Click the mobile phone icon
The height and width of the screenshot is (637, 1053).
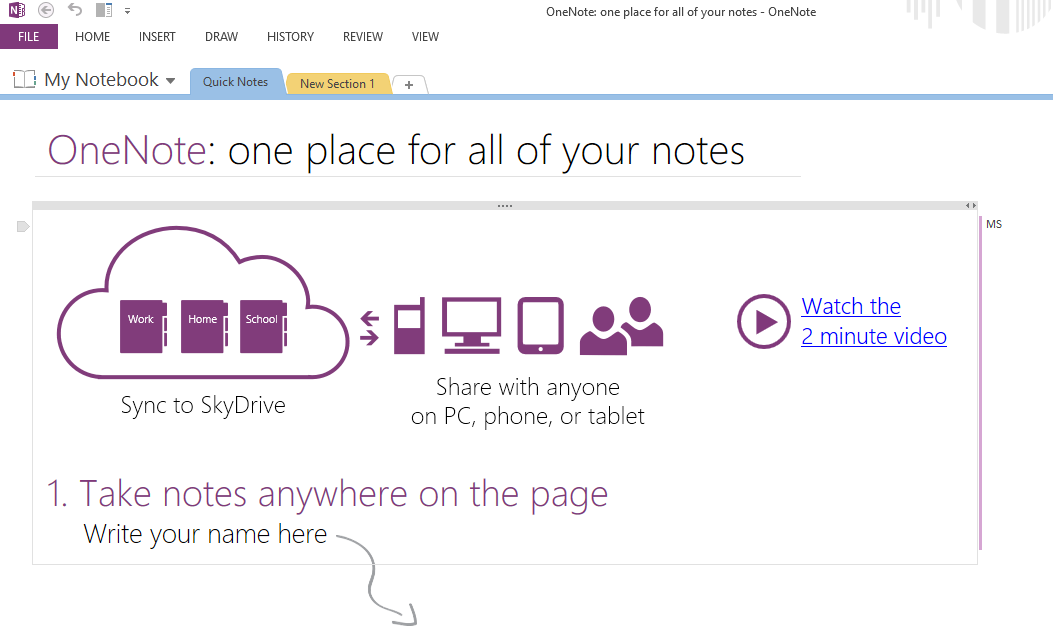(x=410, y=326)
